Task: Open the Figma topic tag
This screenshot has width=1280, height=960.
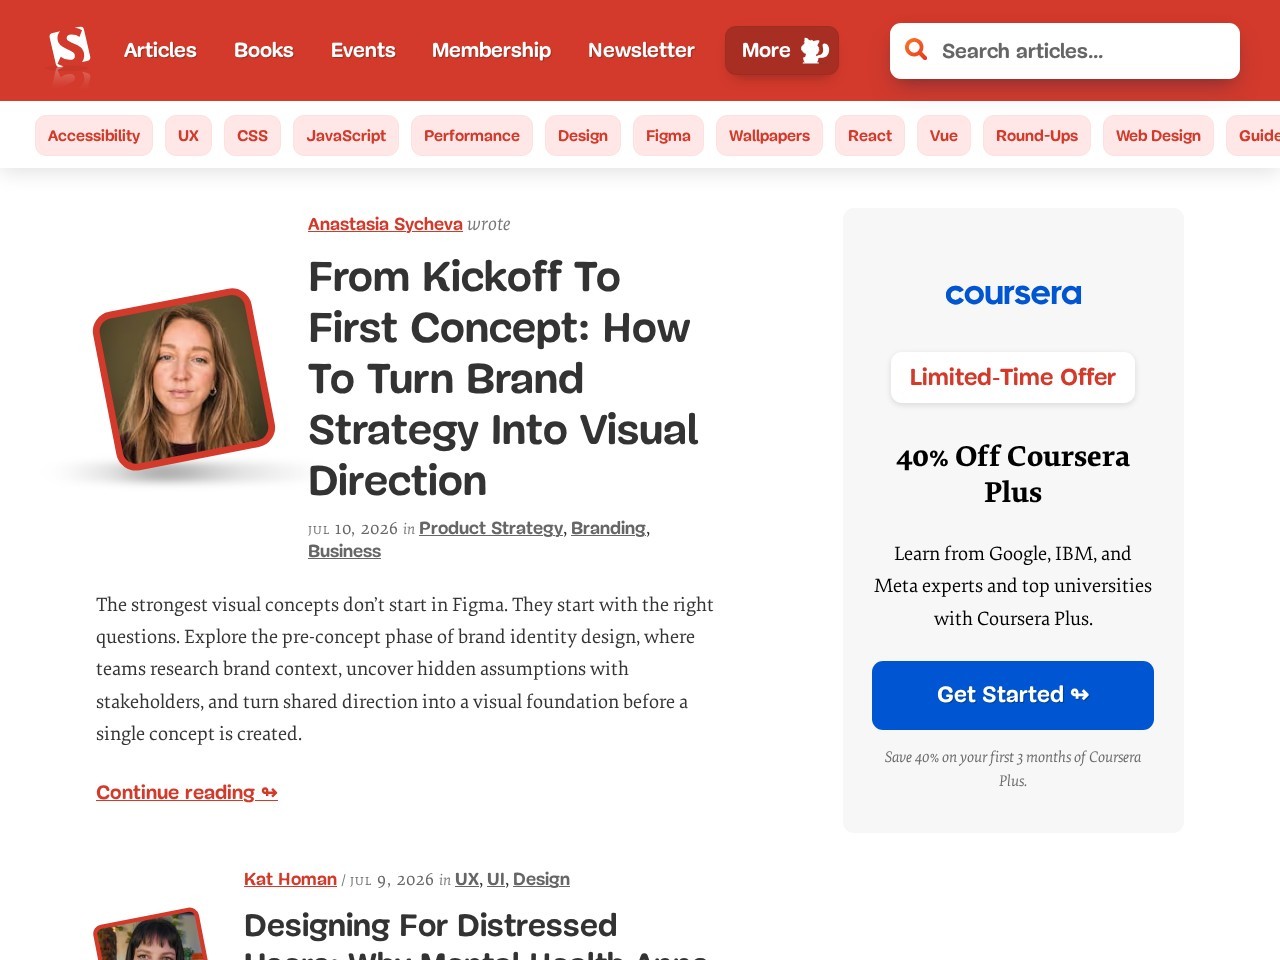Action: [x=668, y=136]
